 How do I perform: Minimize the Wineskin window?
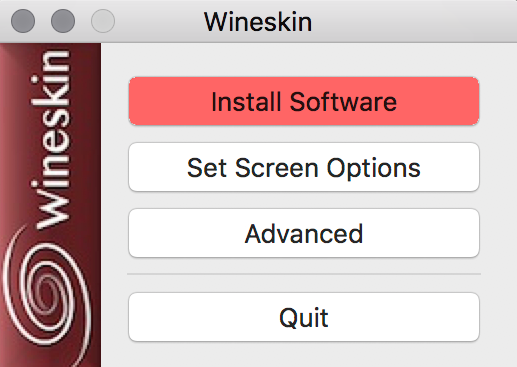(x=63, y=21)
